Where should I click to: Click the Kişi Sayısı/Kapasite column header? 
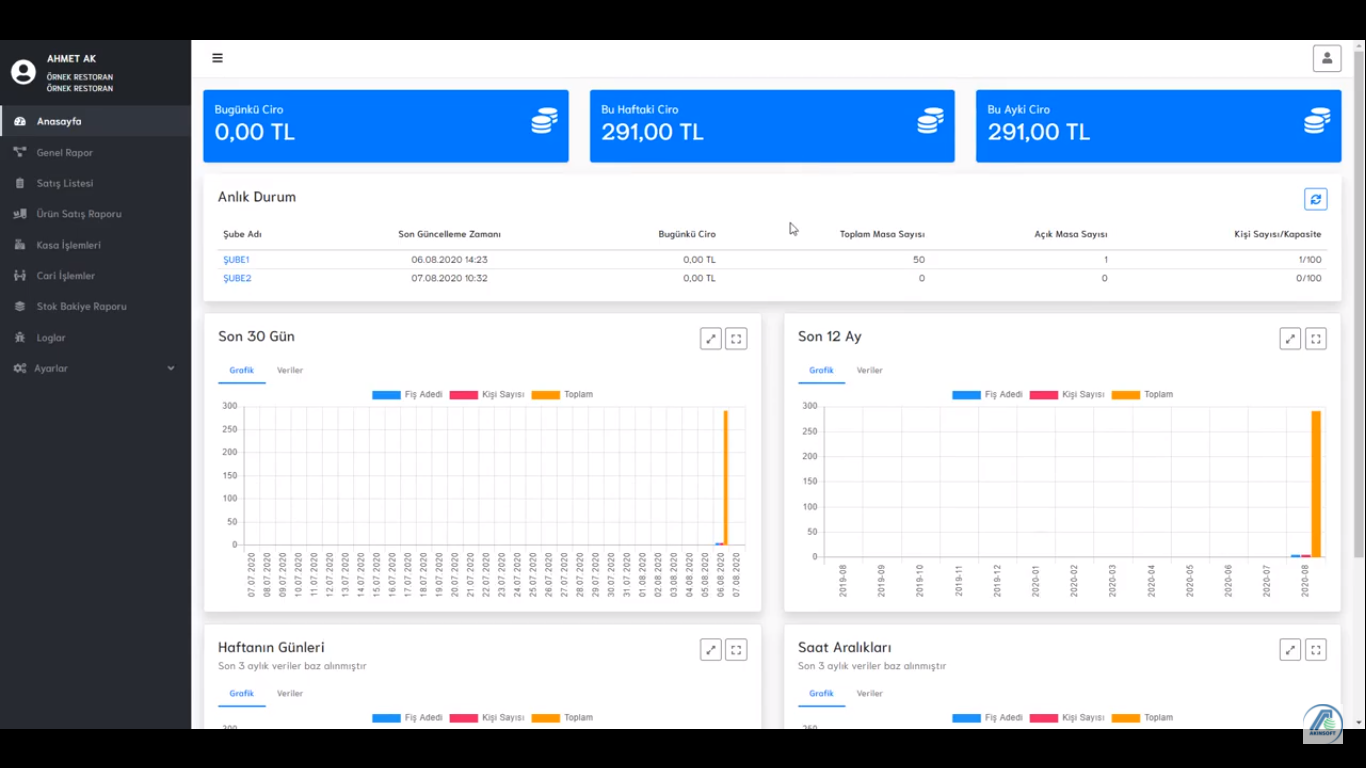point(1278,234)
